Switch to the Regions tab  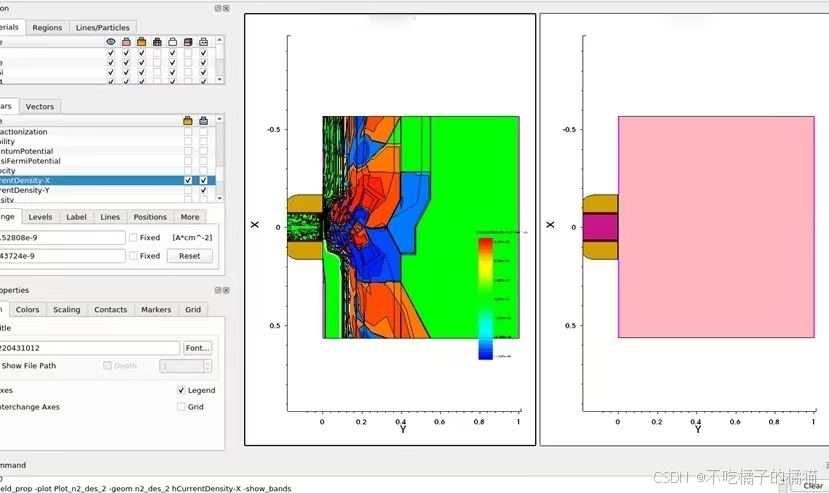click(x=47, y=28)
